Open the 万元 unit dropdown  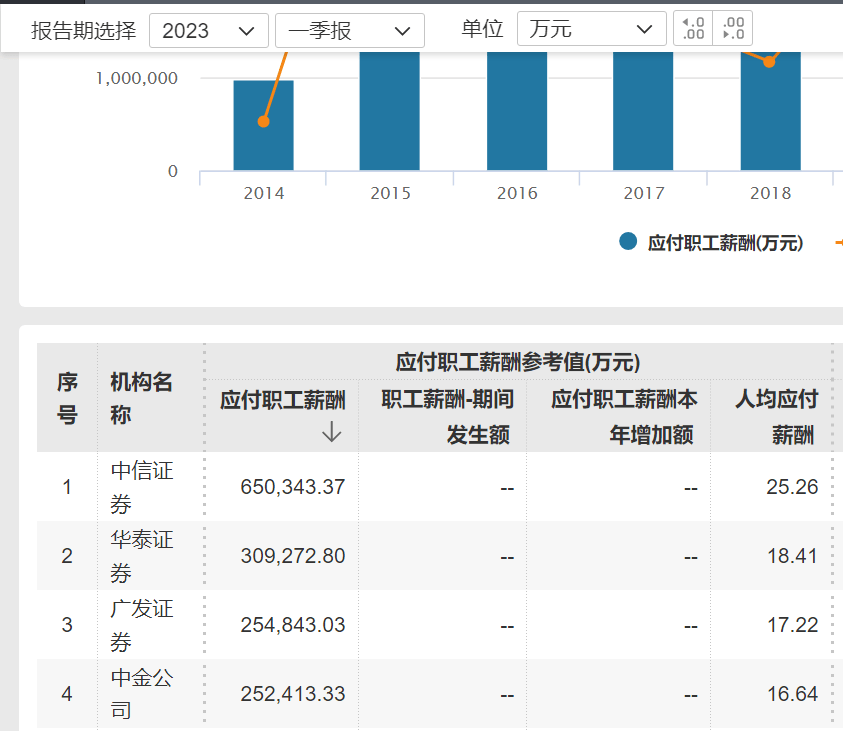(591, 30)
